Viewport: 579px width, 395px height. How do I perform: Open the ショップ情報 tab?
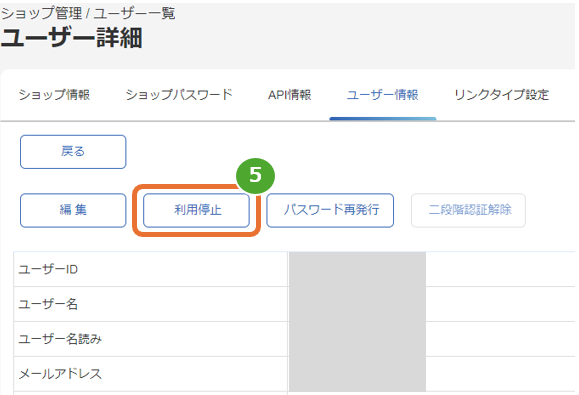pos(54,95)
